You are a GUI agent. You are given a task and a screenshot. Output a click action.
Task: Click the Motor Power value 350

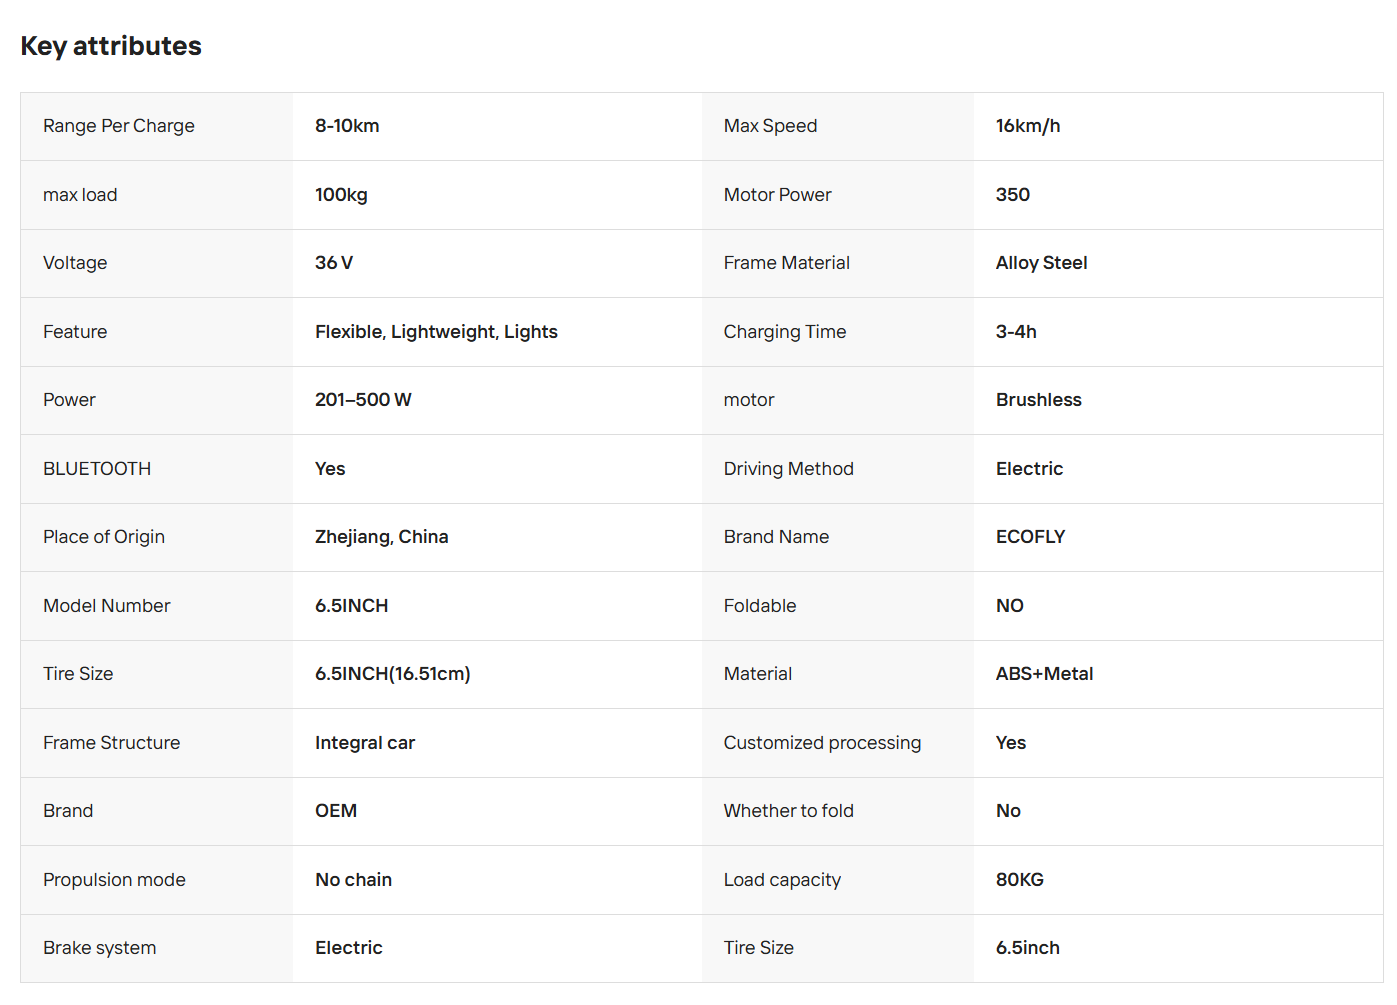(1013, 195)
